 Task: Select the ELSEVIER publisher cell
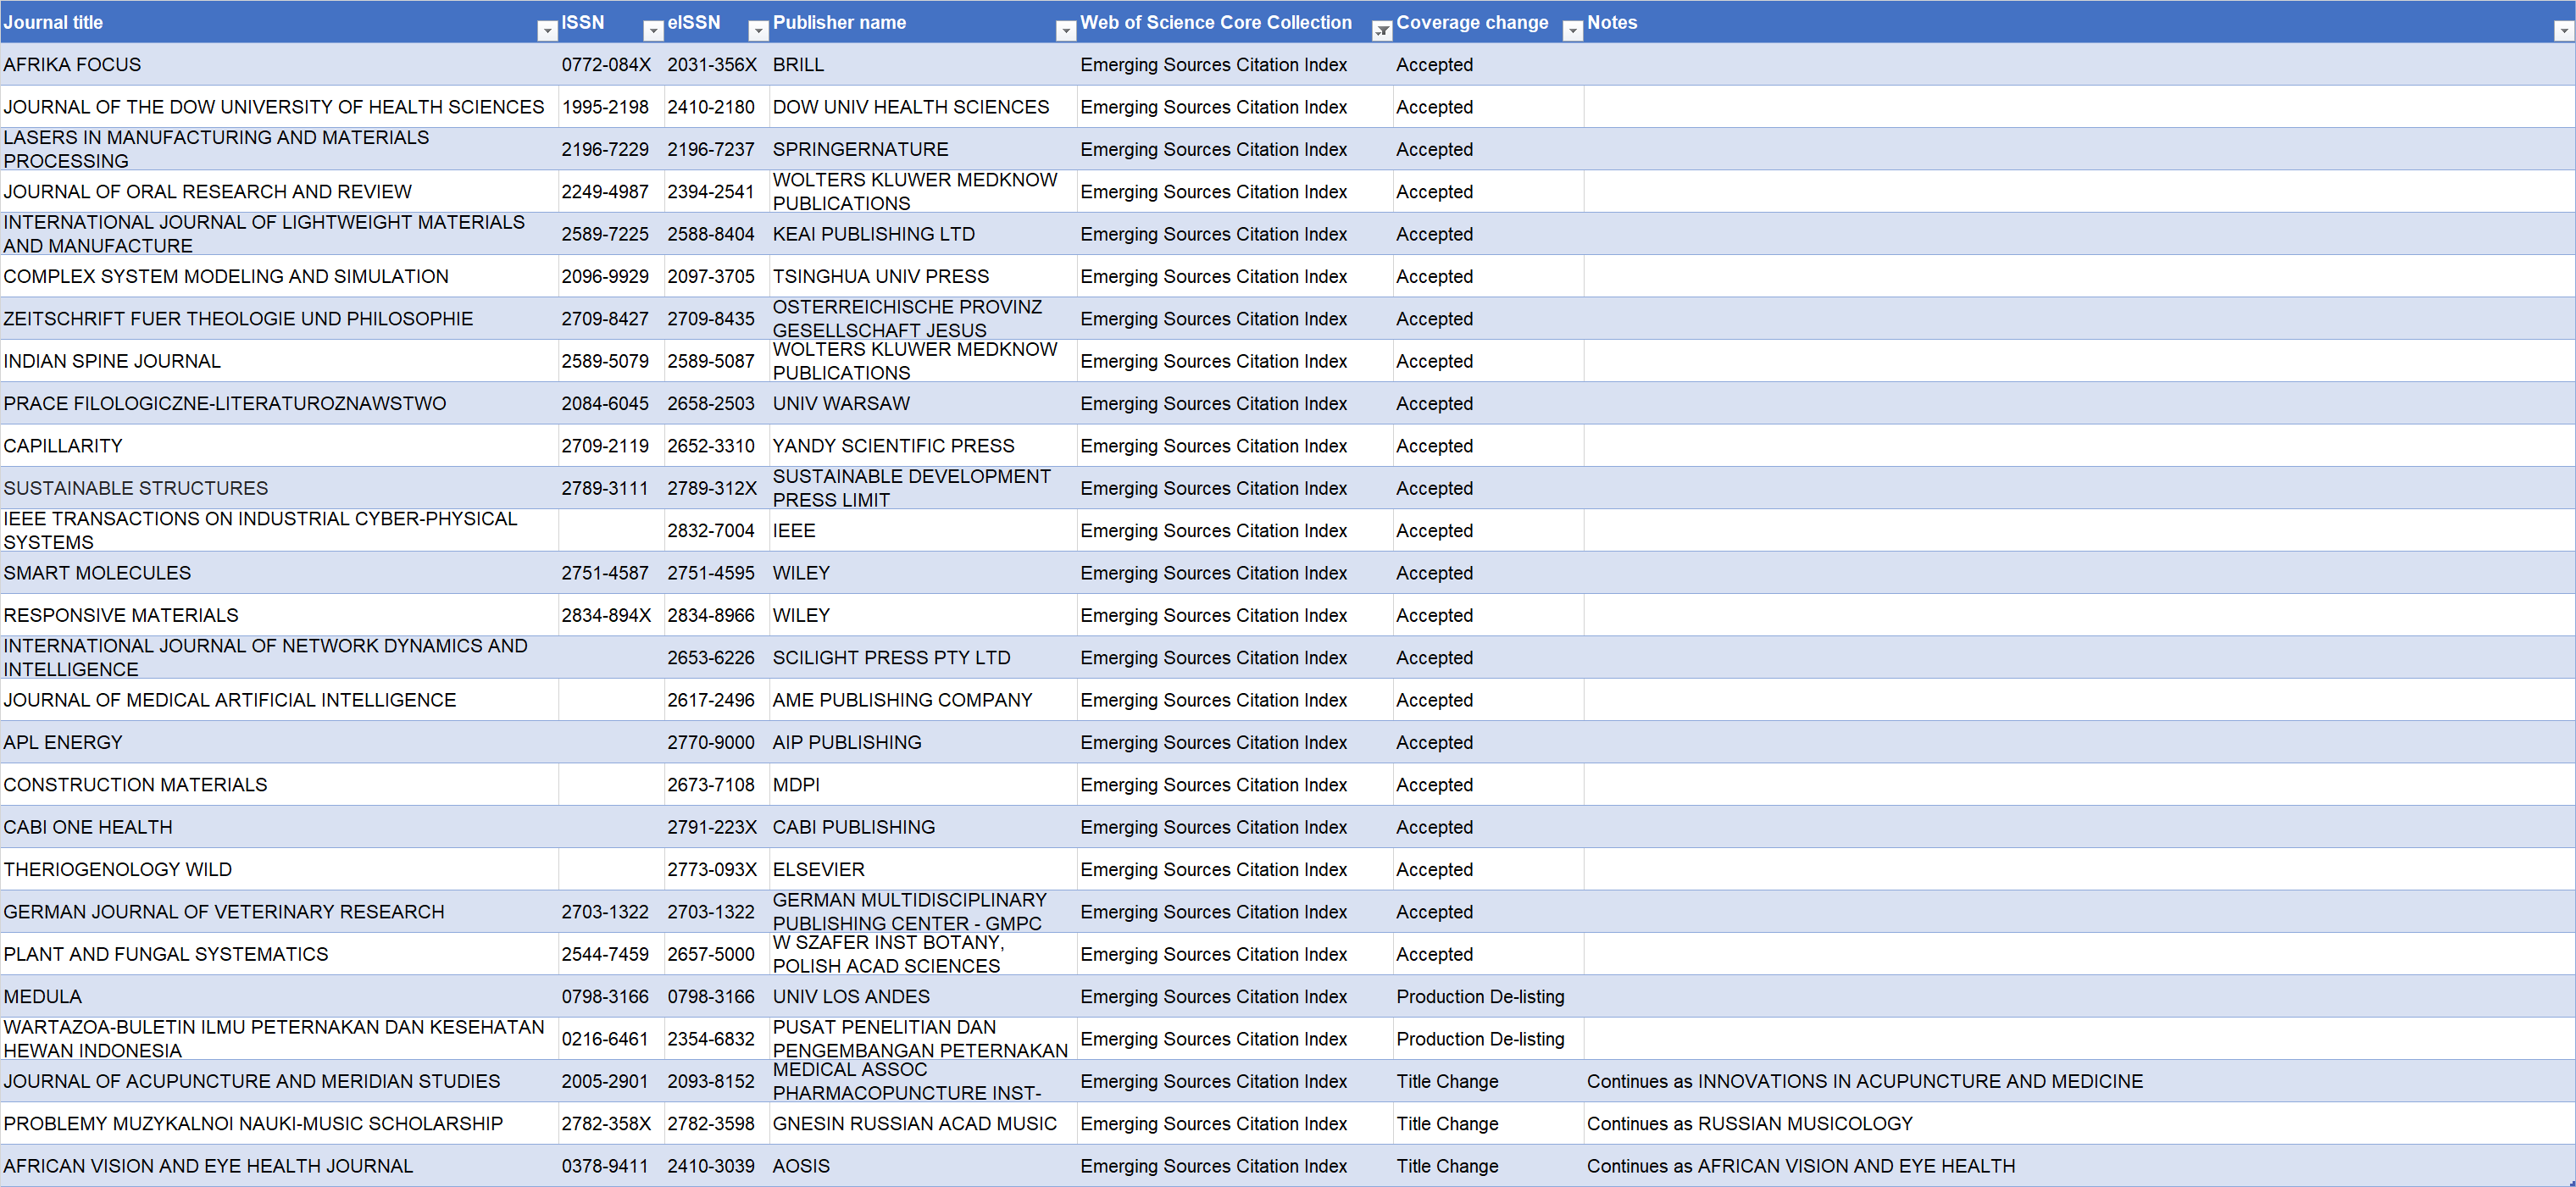click(x=923, y=869)
